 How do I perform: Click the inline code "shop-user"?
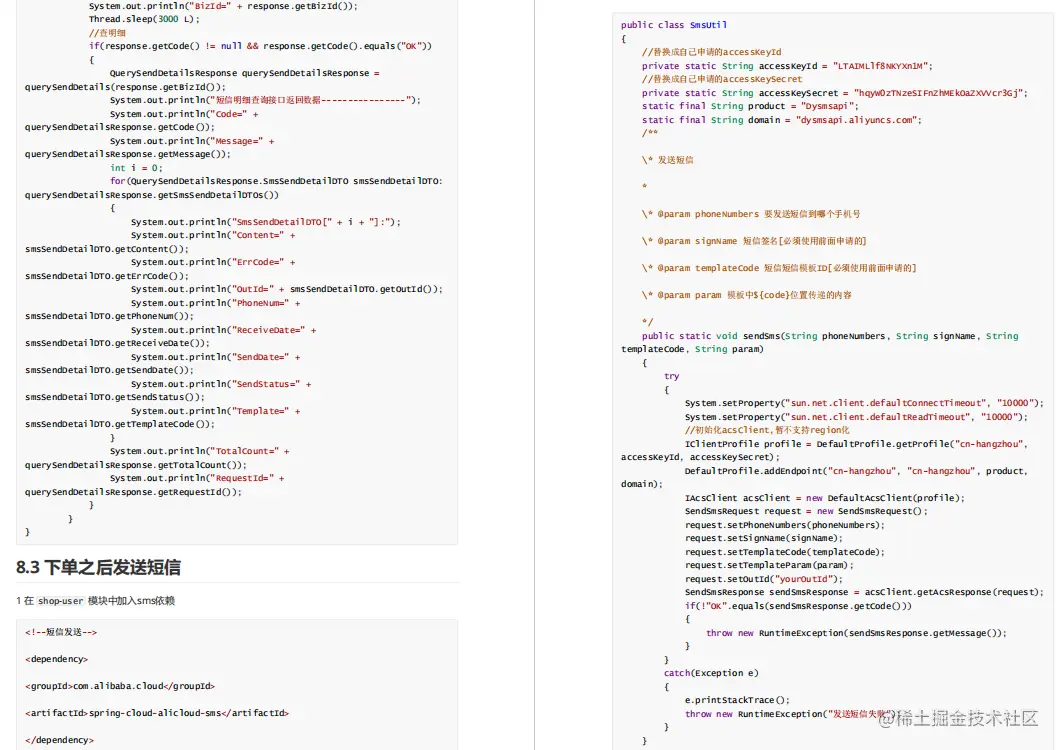click(x=61, y=601)
